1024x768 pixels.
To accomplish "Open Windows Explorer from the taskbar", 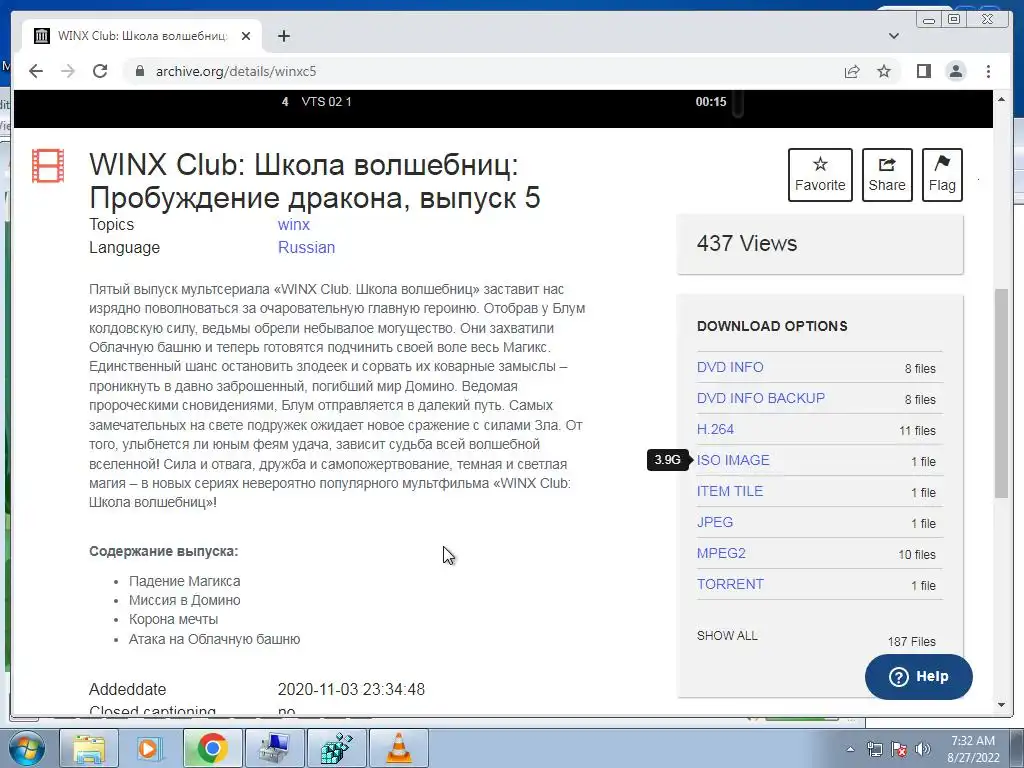I will [89, 748].
